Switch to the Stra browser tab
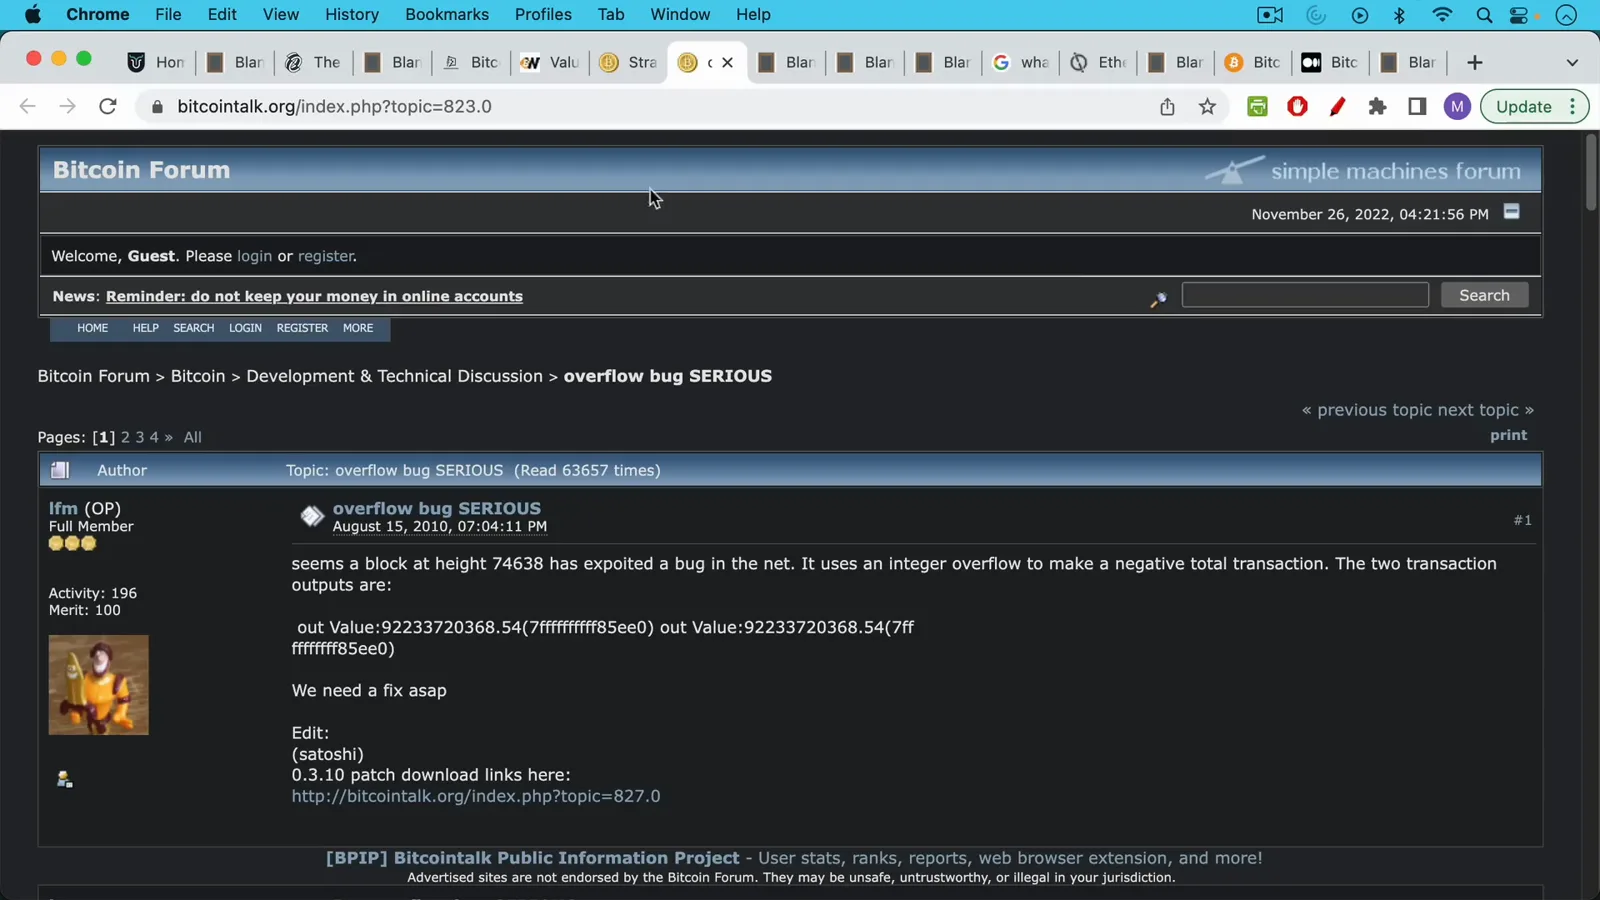1600x900 pixels. tap(629, 62)
